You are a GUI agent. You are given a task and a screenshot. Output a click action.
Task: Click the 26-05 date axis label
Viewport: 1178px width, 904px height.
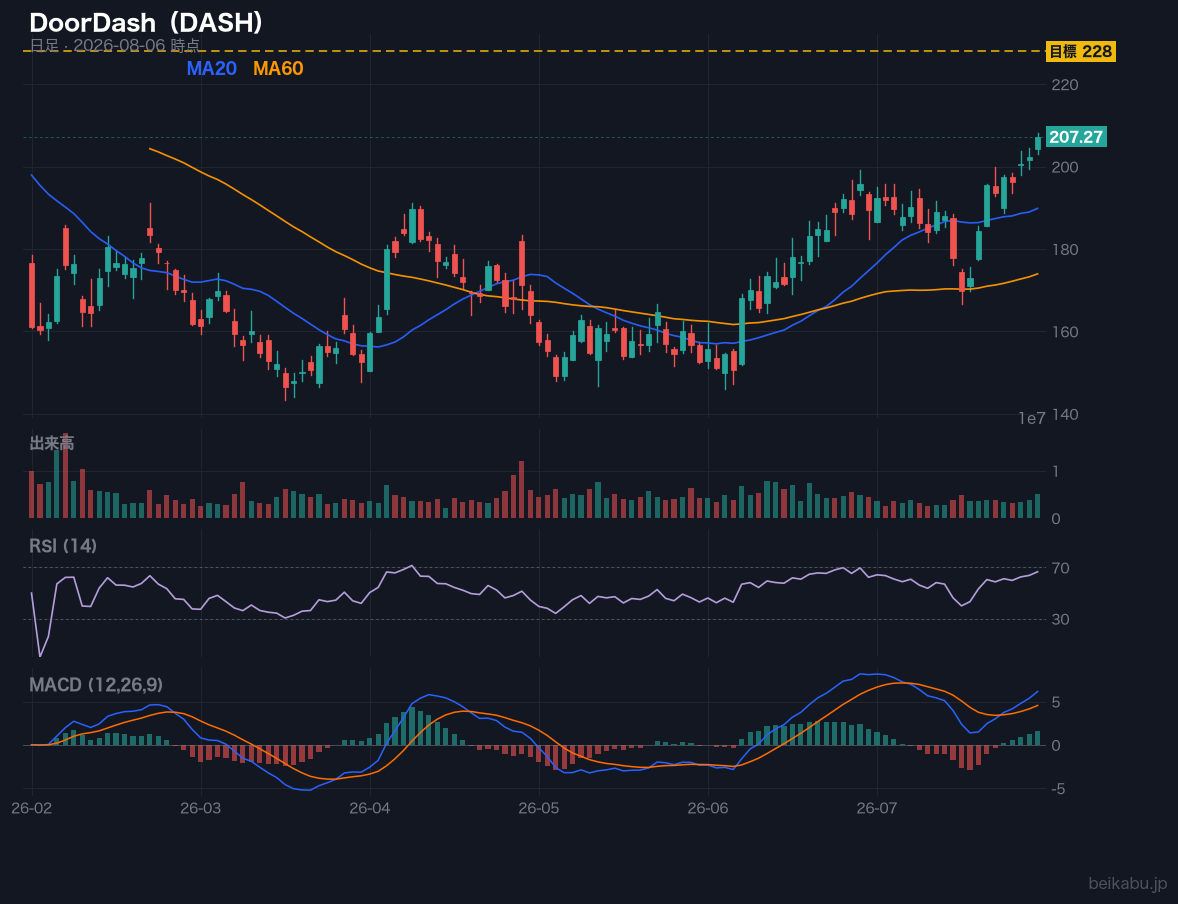[x=539, y=809]
